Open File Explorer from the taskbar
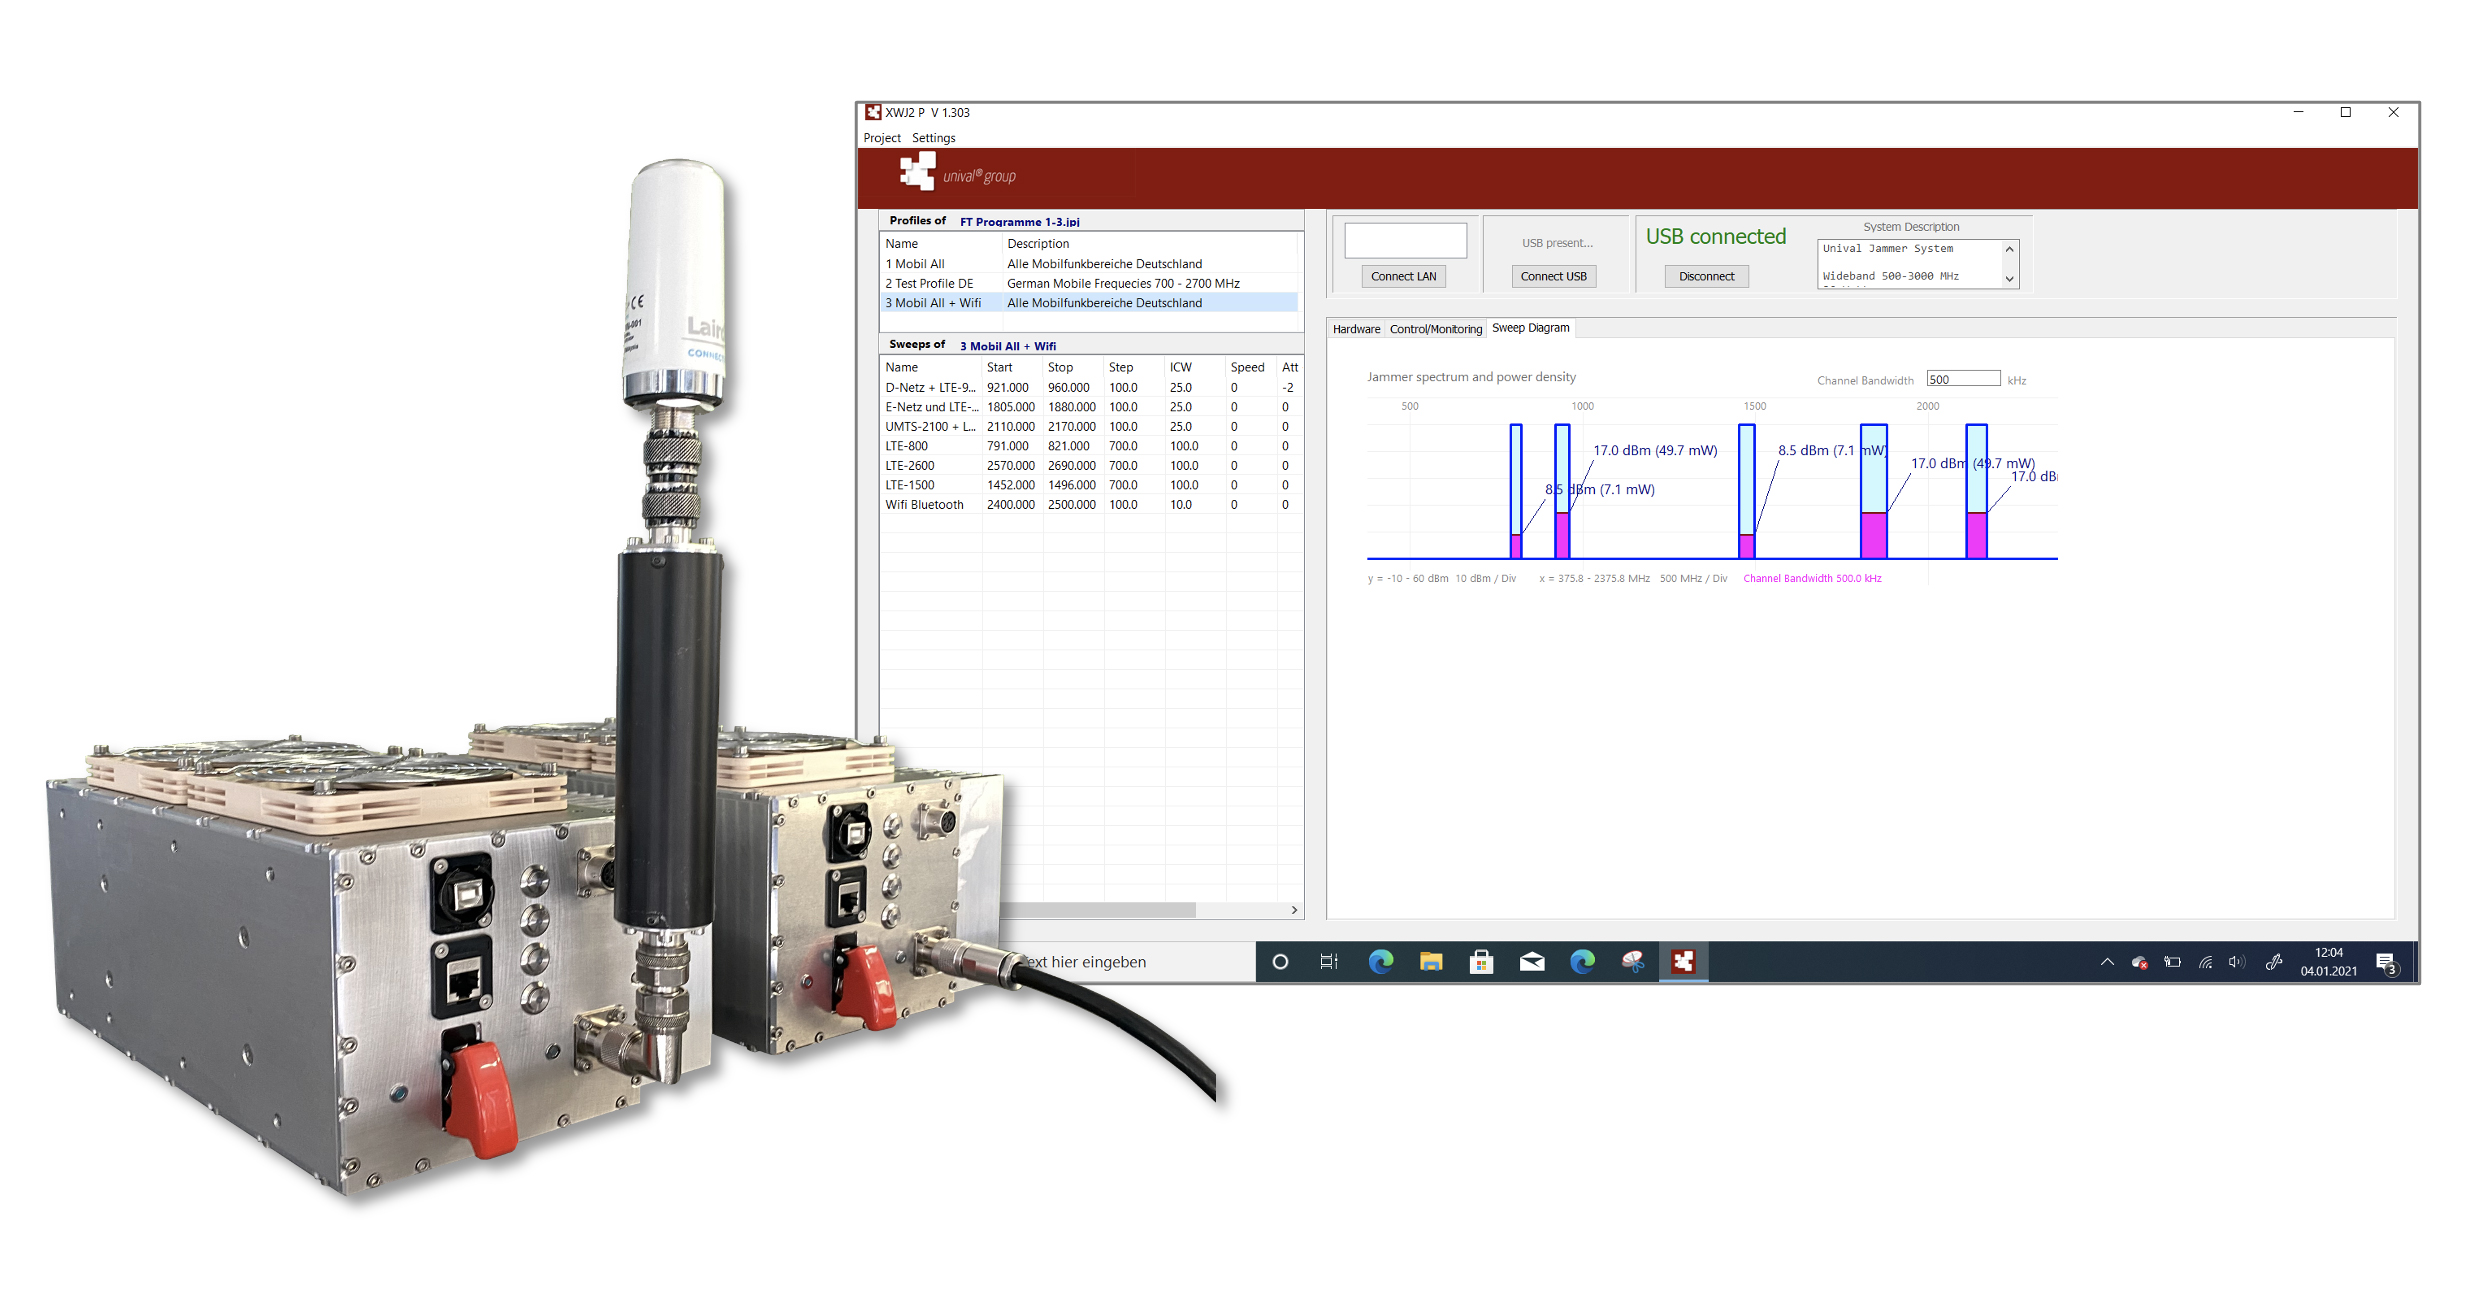Screen dimensions: 2474x1308 click(x=1431, y=962)
